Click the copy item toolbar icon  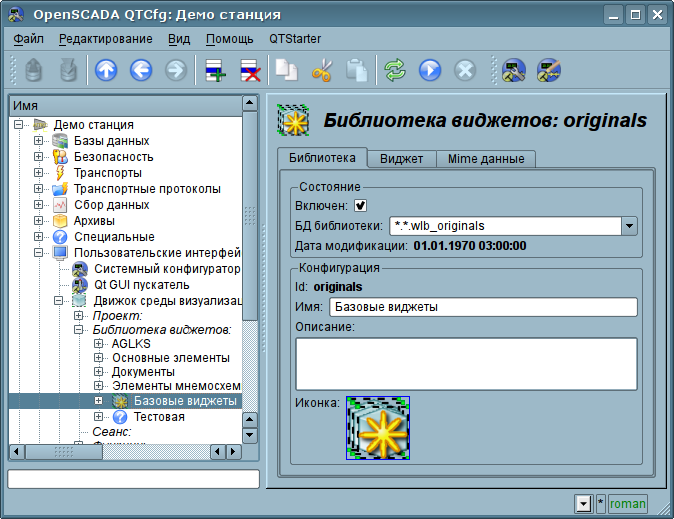(287, 70)
